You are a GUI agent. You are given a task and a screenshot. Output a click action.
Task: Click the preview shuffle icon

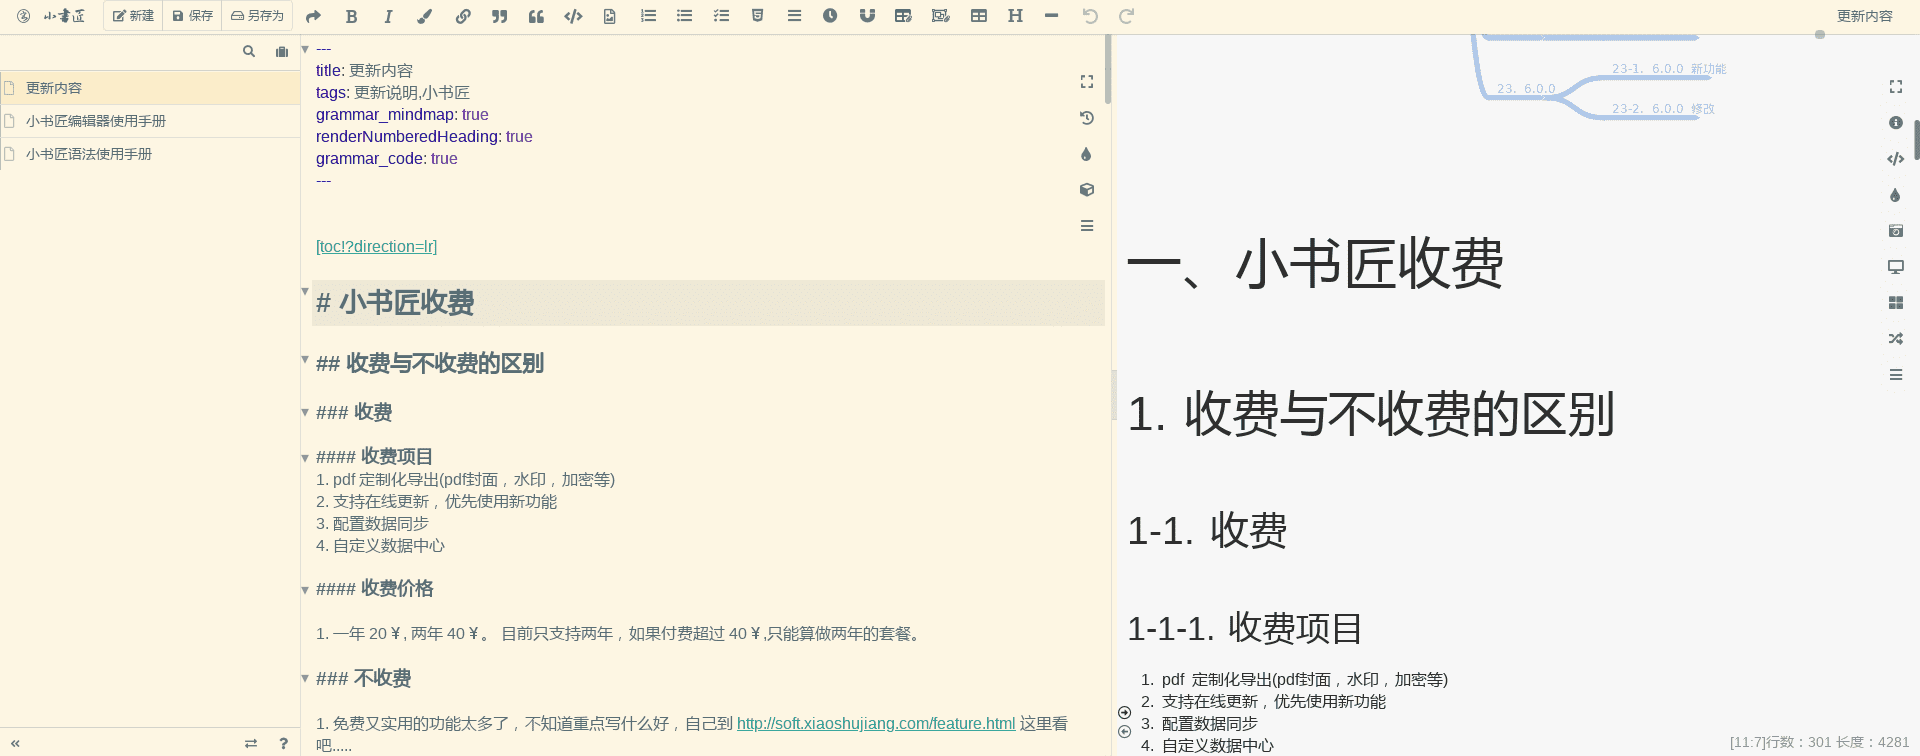pyautogui.click(x=1896, y=339)
